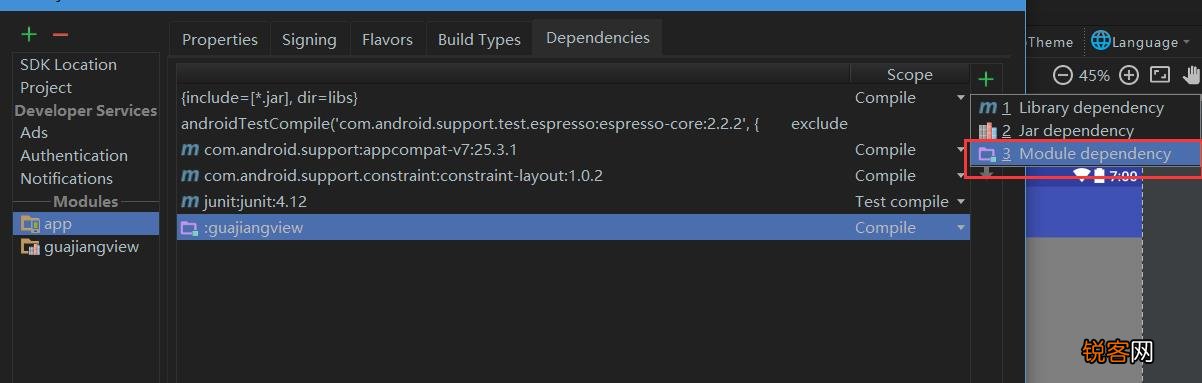The width and height of the screenshot is (1202, 383).
Task: Click the red minus remove-module icon
Action: (x=60, y=35)
